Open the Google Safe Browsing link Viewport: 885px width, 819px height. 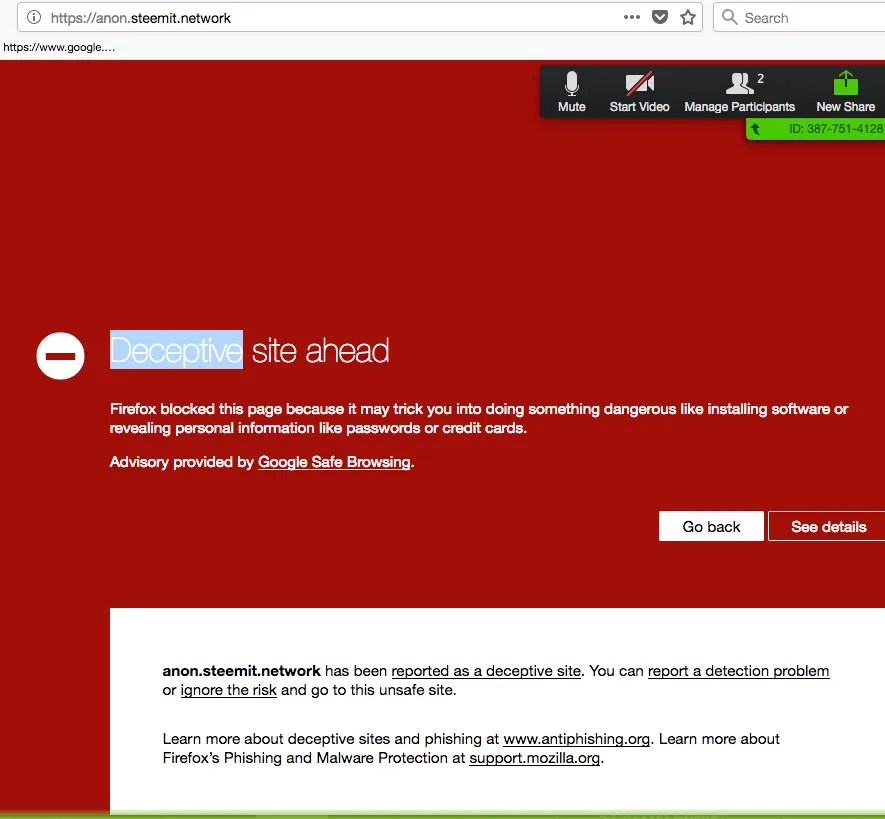[334, 462]
